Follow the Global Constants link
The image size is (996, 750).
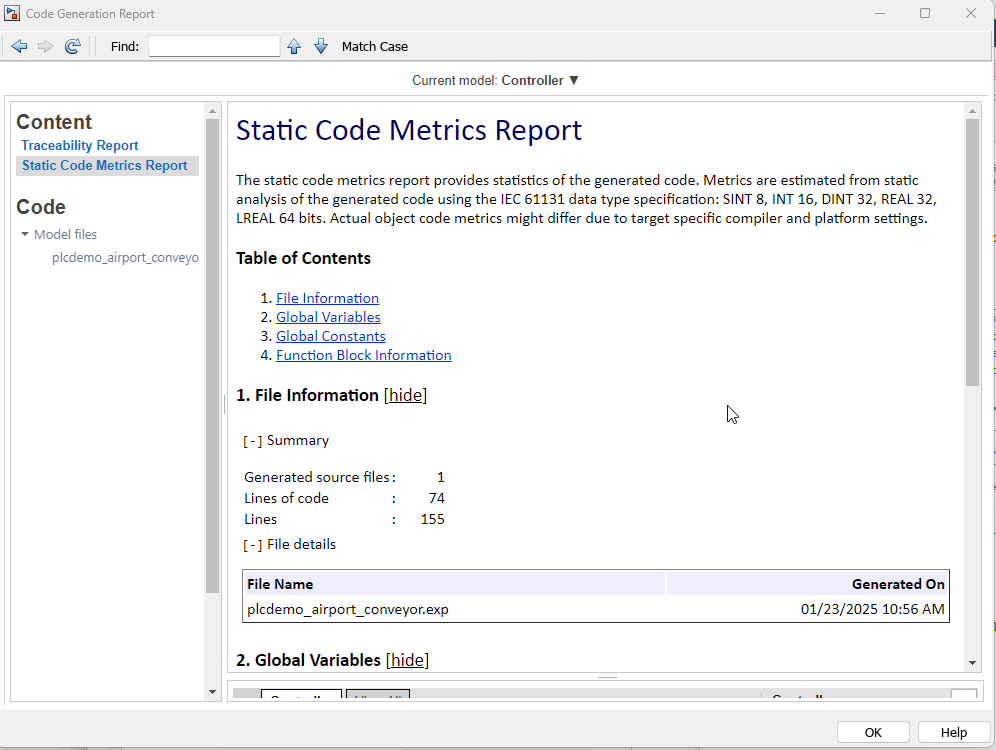[330, 336]
